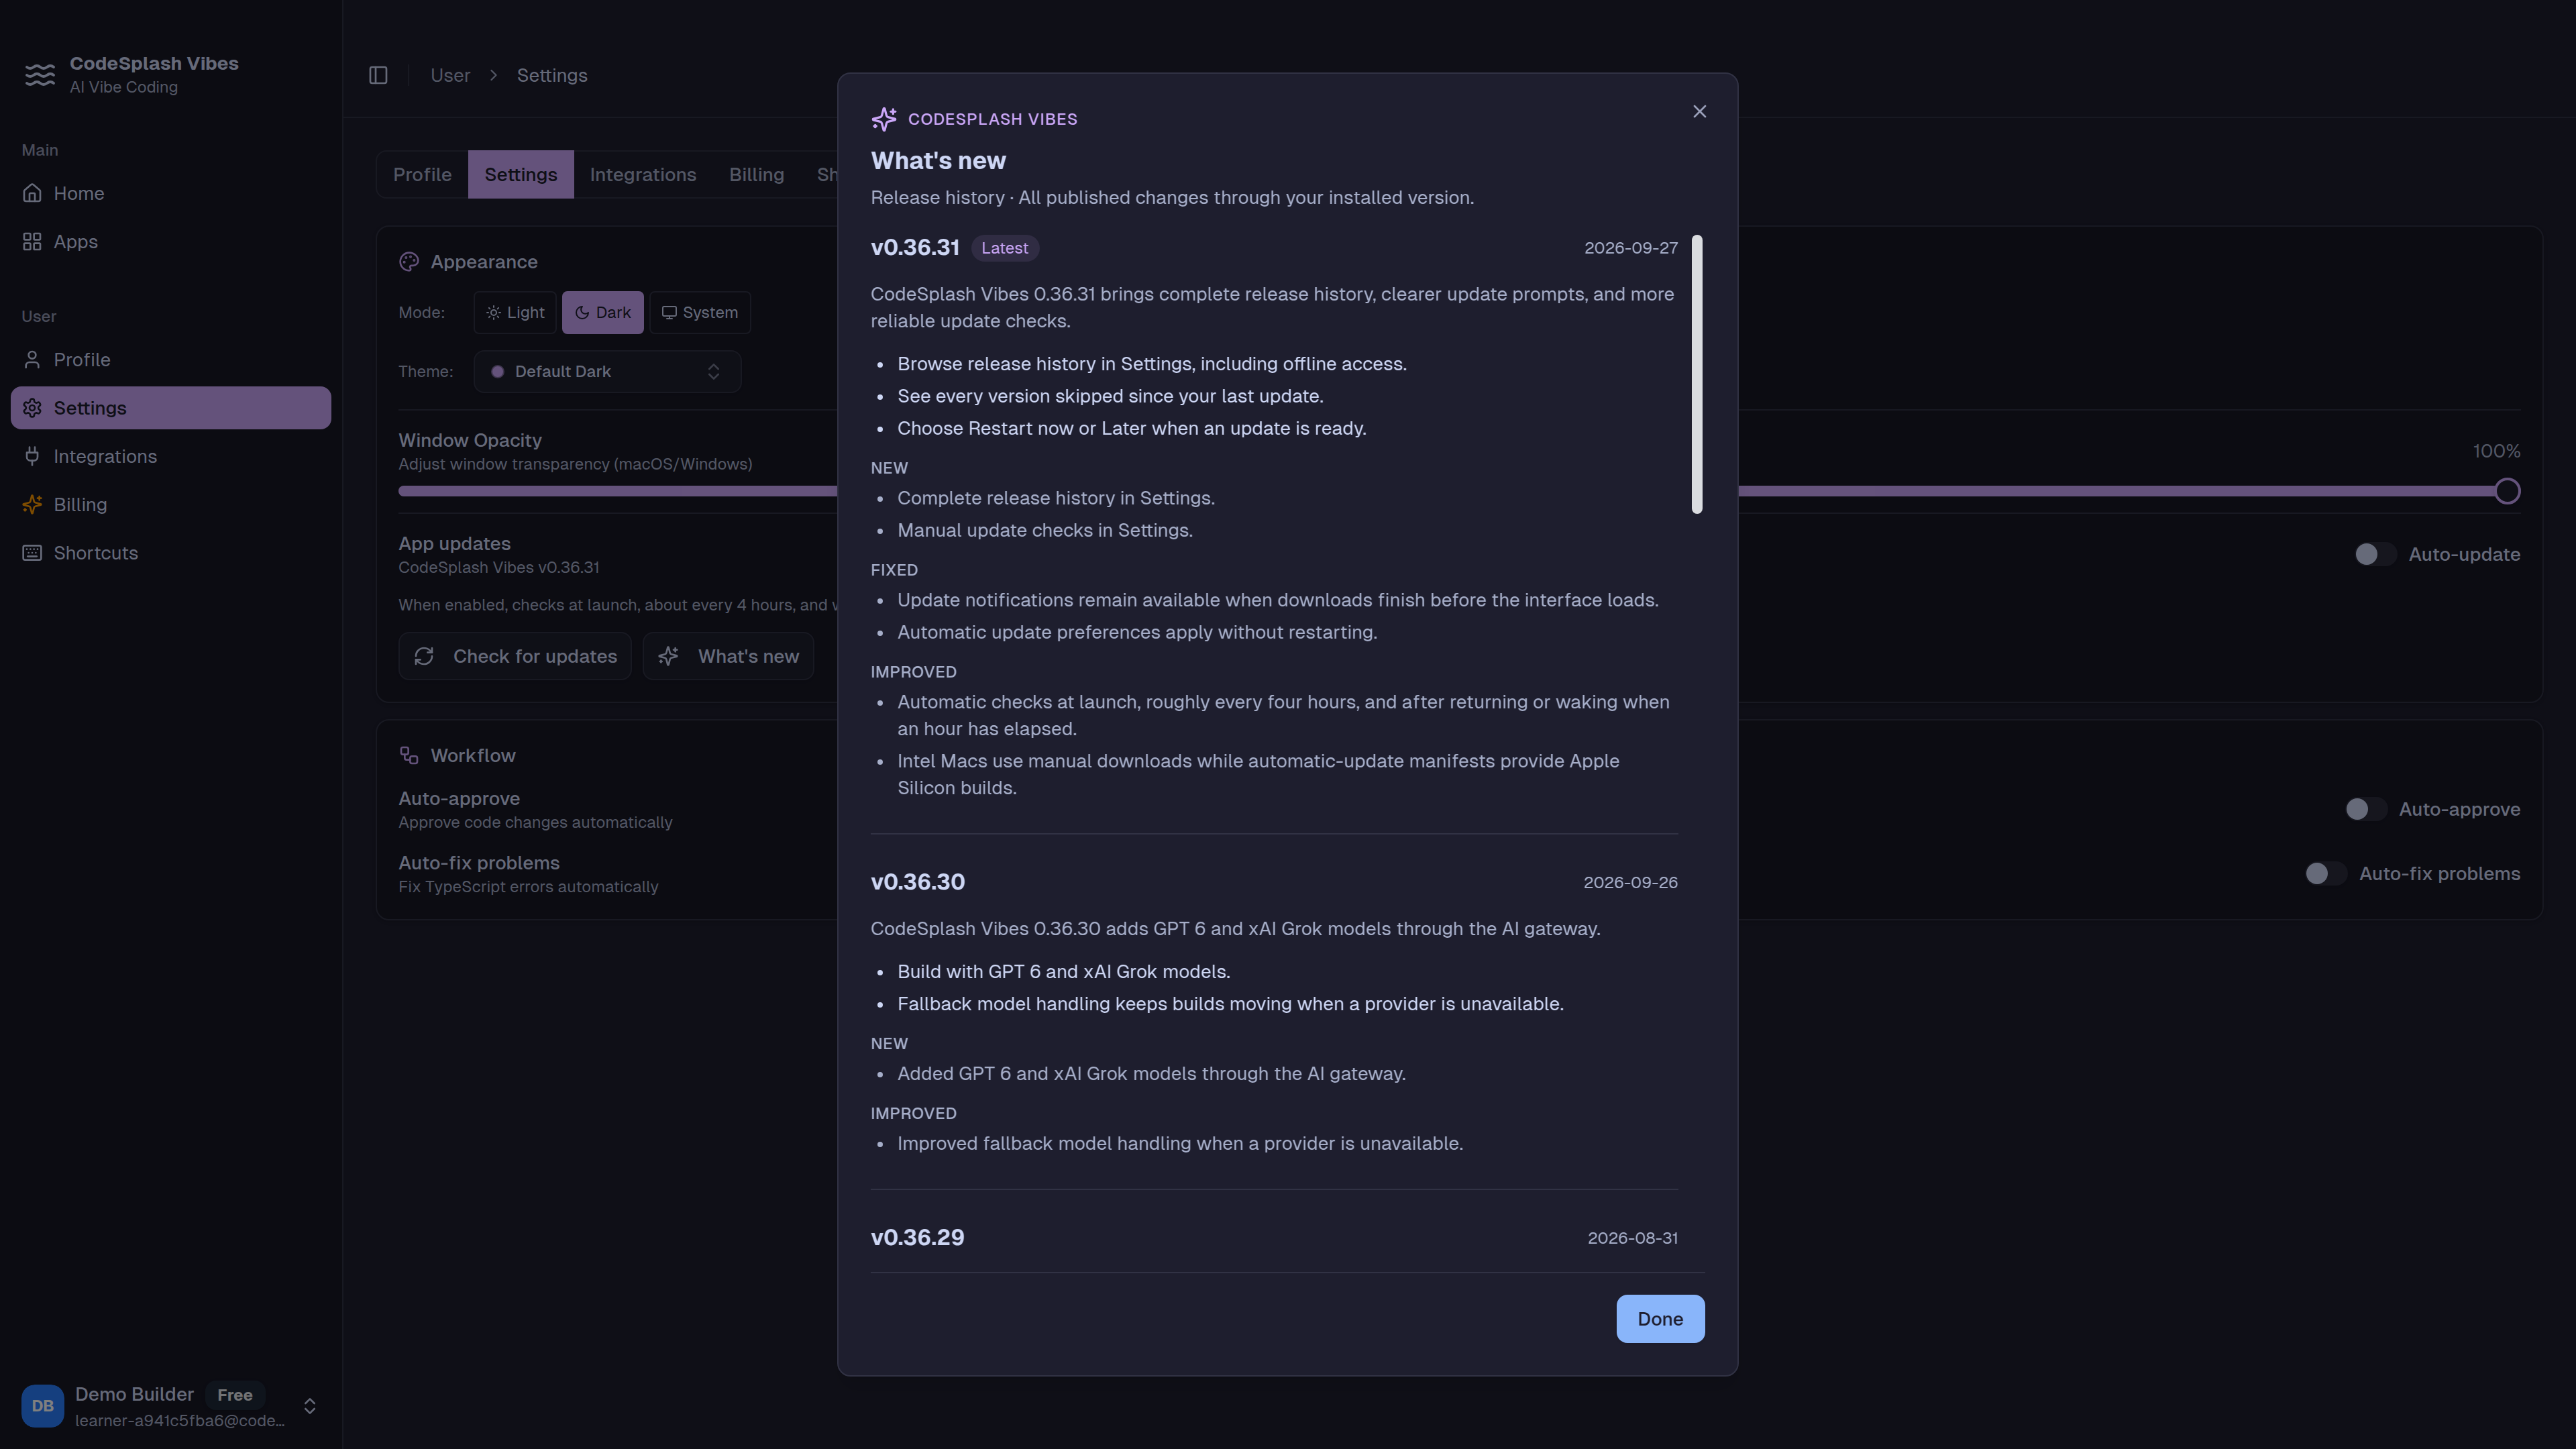Click the Profile person icon in sidebar

coord(33,360)
